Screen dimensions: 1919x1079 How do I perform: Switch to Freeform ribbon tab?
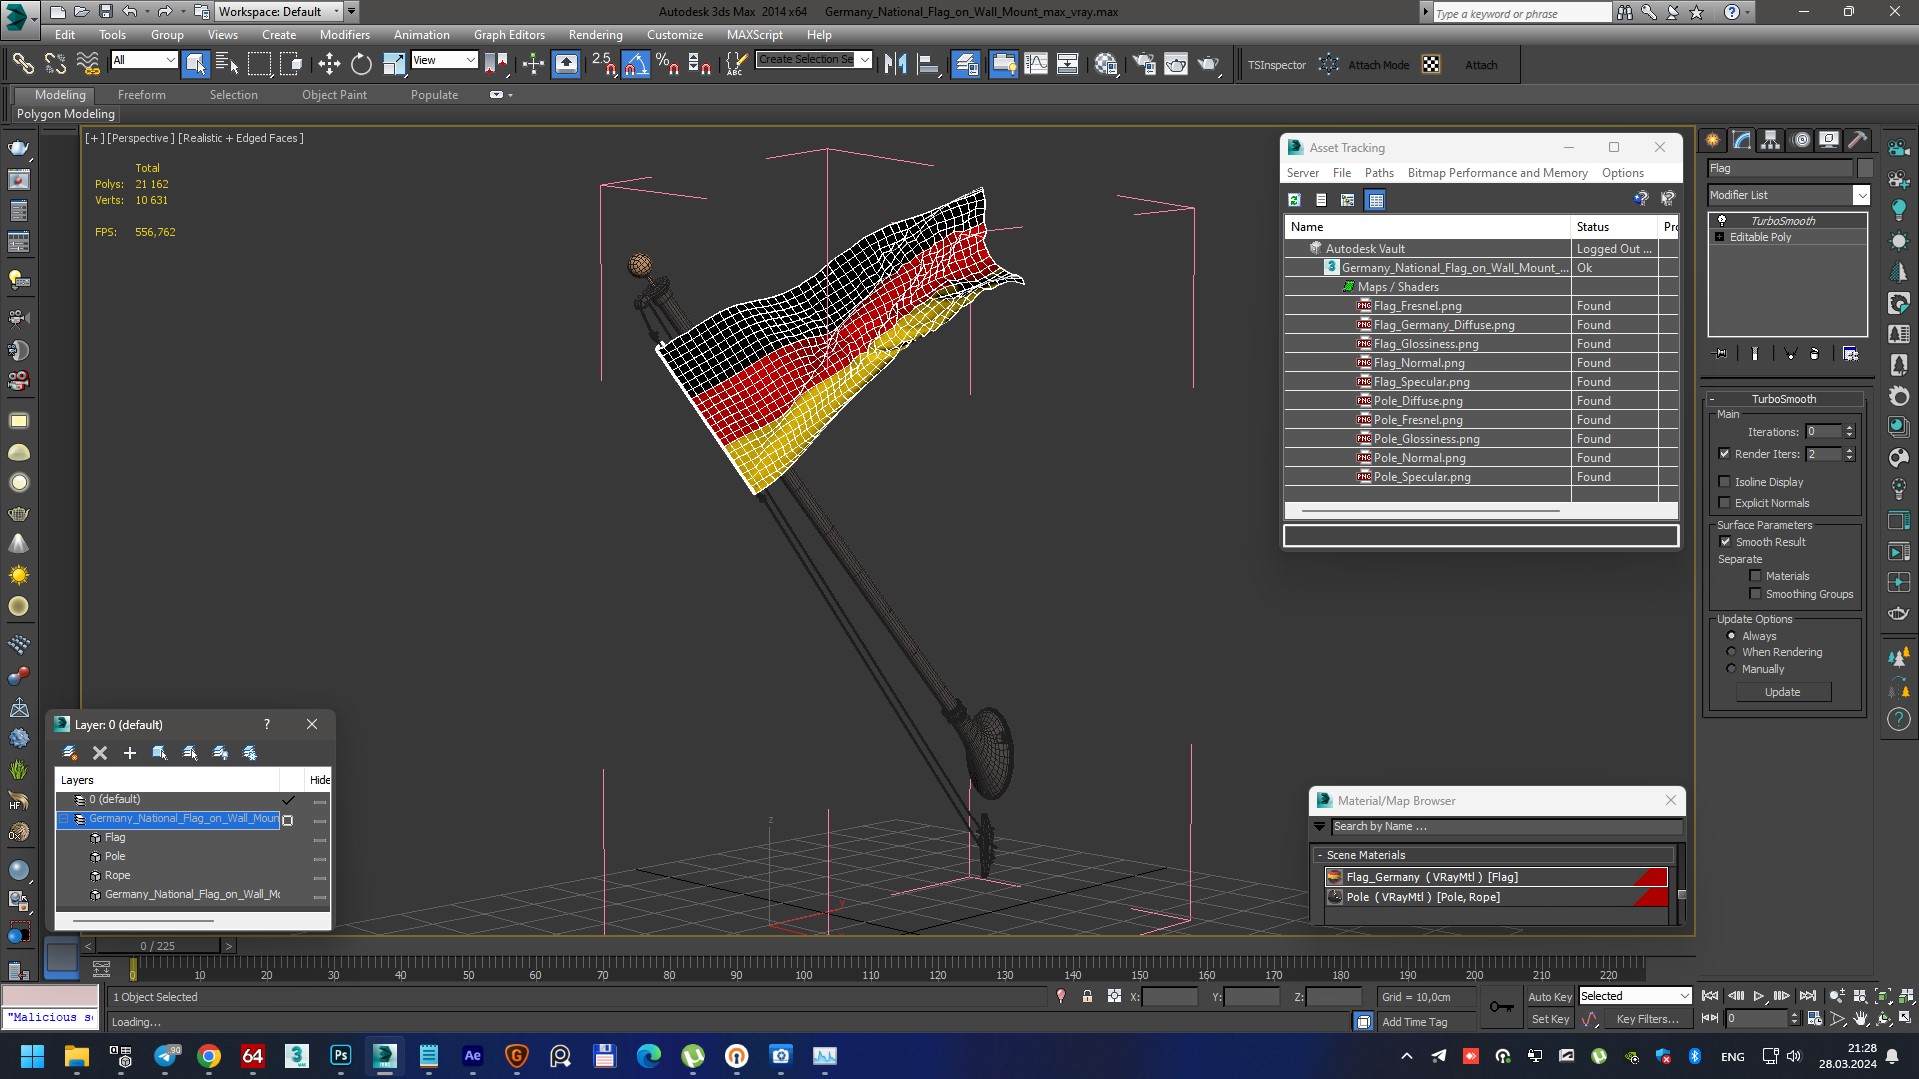tap(142, 95)
